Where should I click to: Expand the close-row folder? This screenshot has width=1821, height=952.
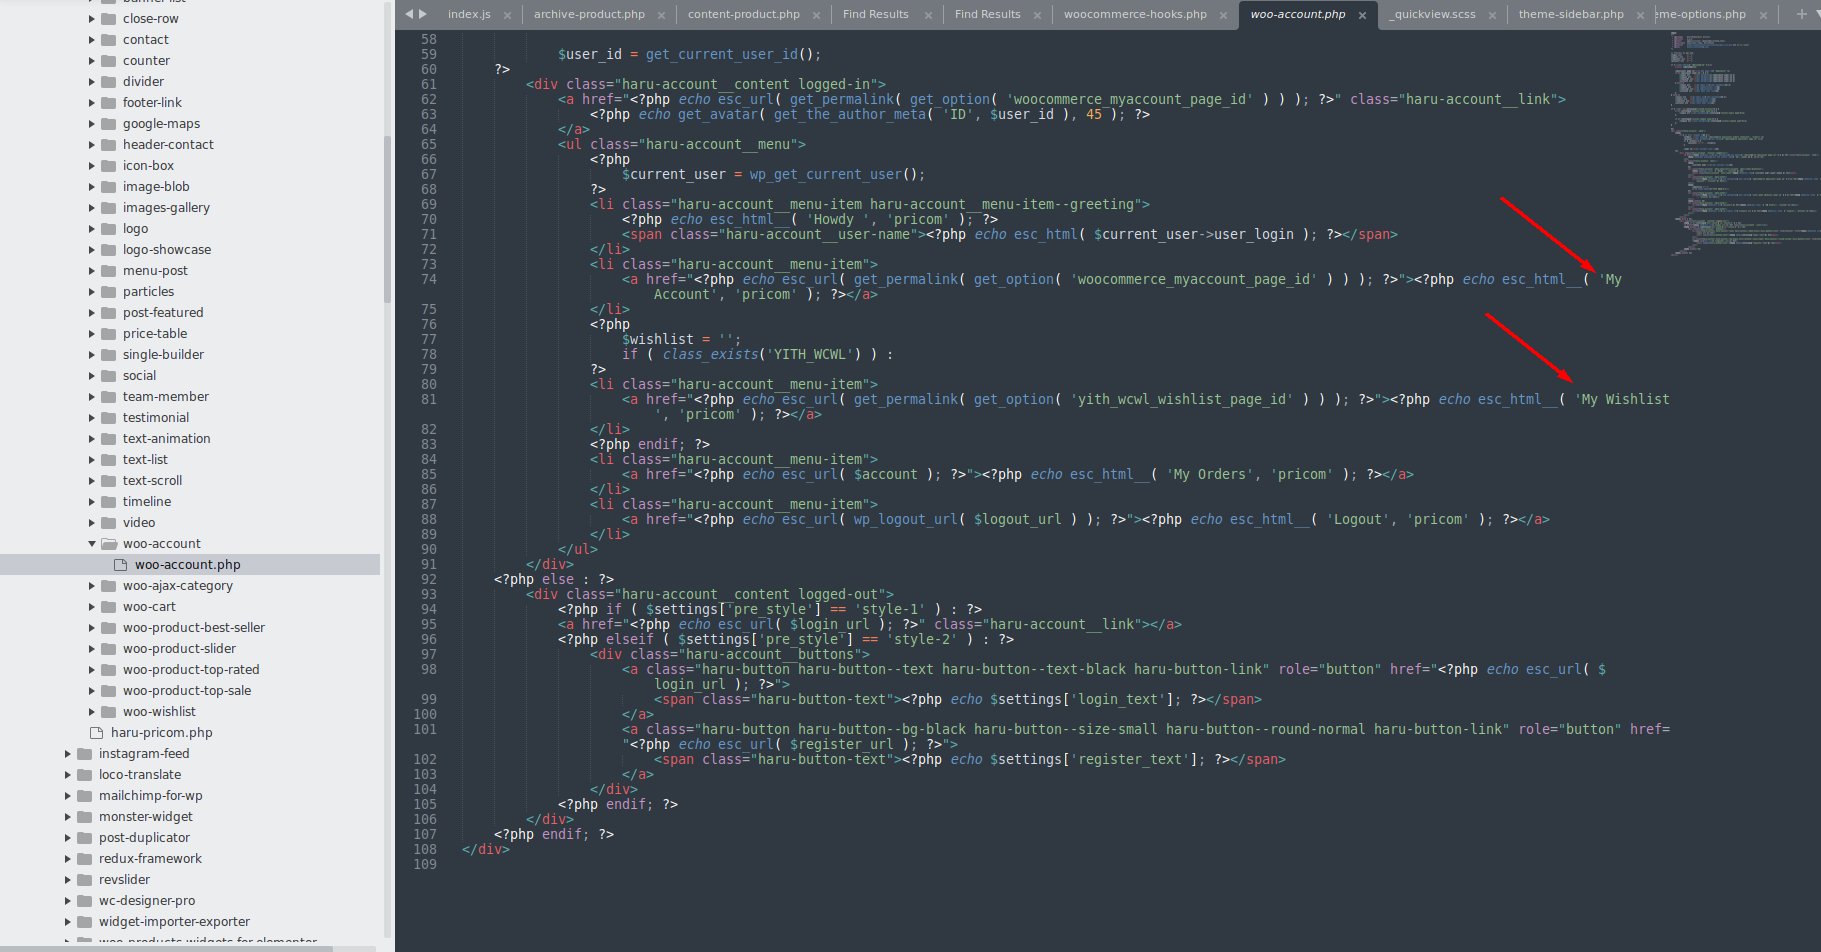[x=92, y=18]
